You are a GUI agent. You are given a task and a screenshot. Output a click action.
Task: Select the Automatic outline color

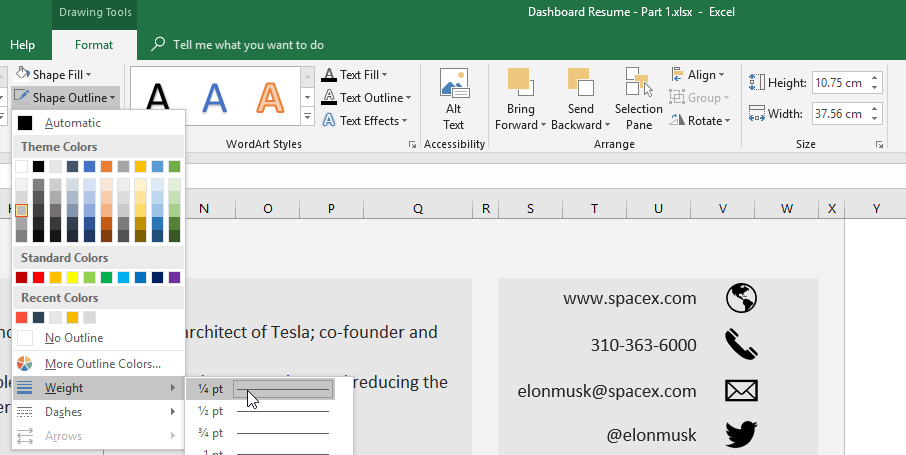coord(98,123)
